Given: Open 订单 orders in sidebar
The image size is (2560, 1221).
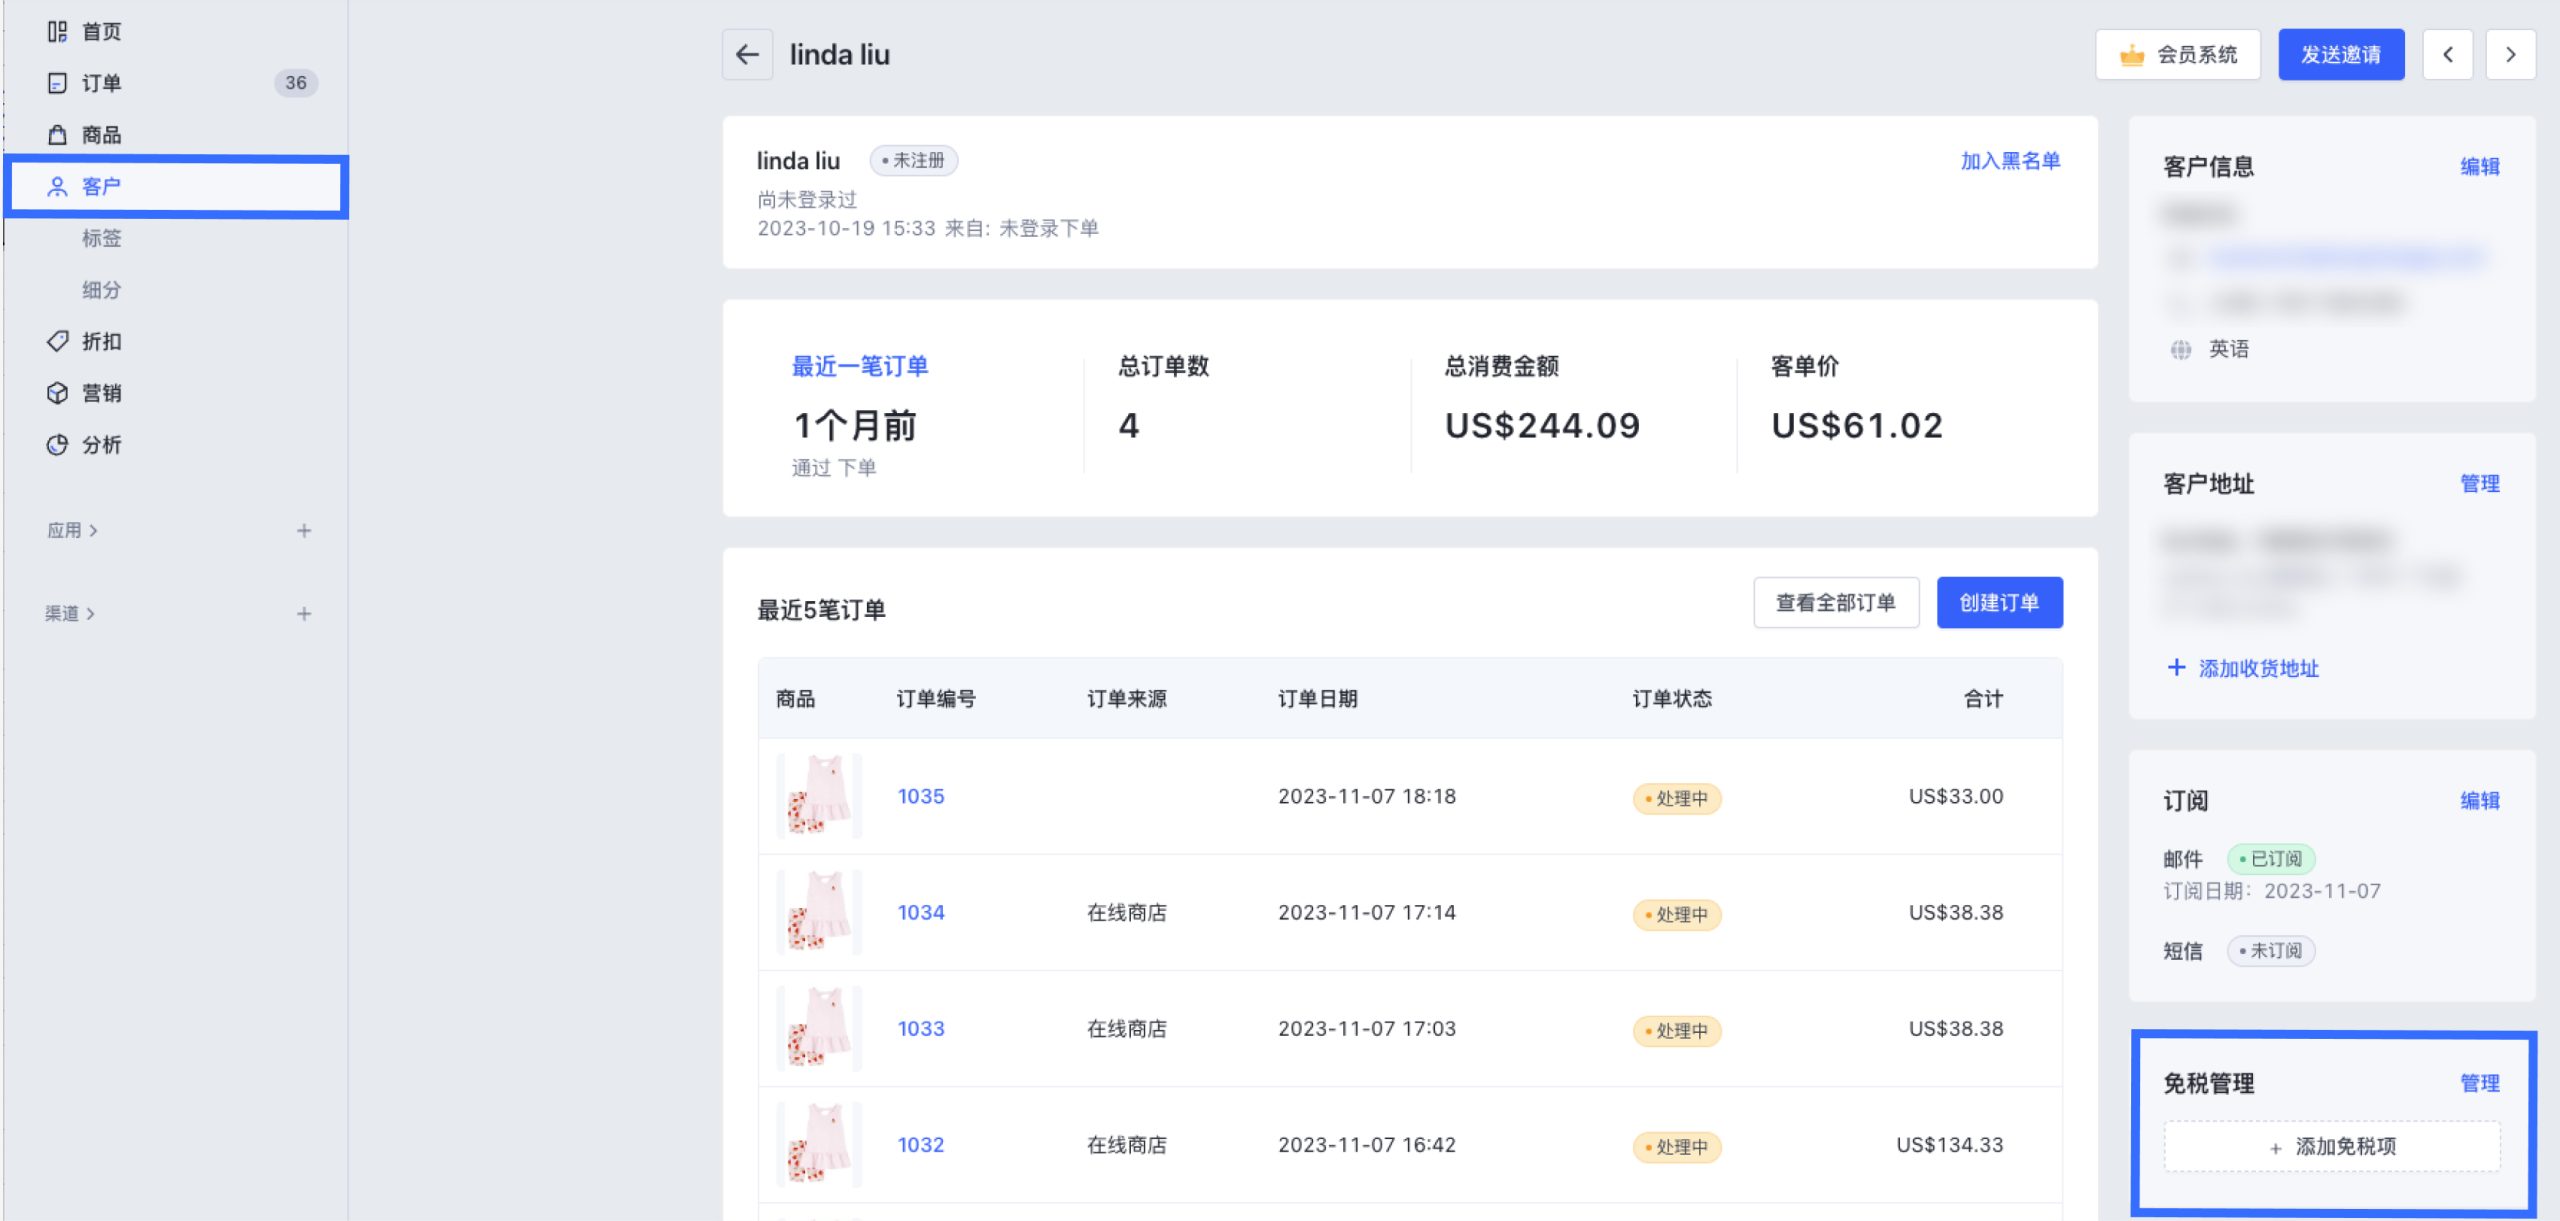Looking at the screenshot, I should tap(101, 83).
